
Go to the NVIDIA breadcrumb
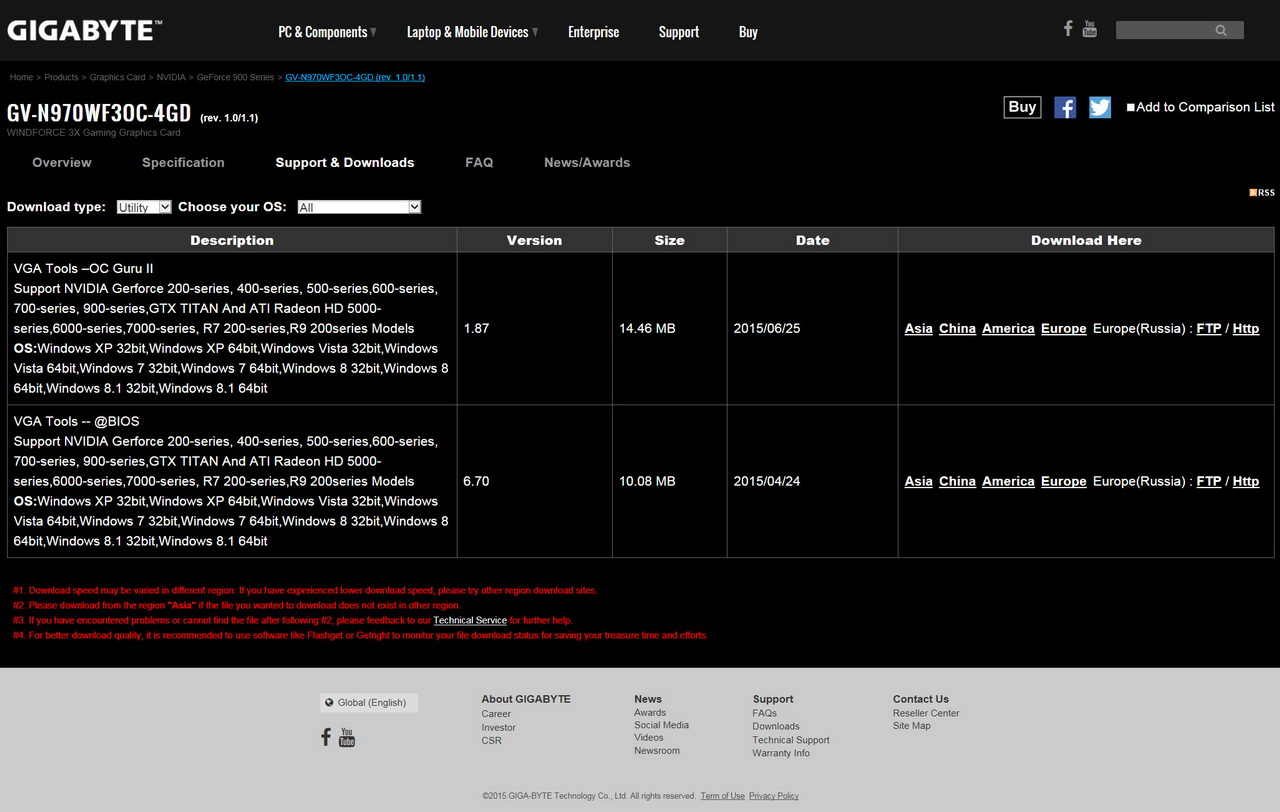point(171,77)
